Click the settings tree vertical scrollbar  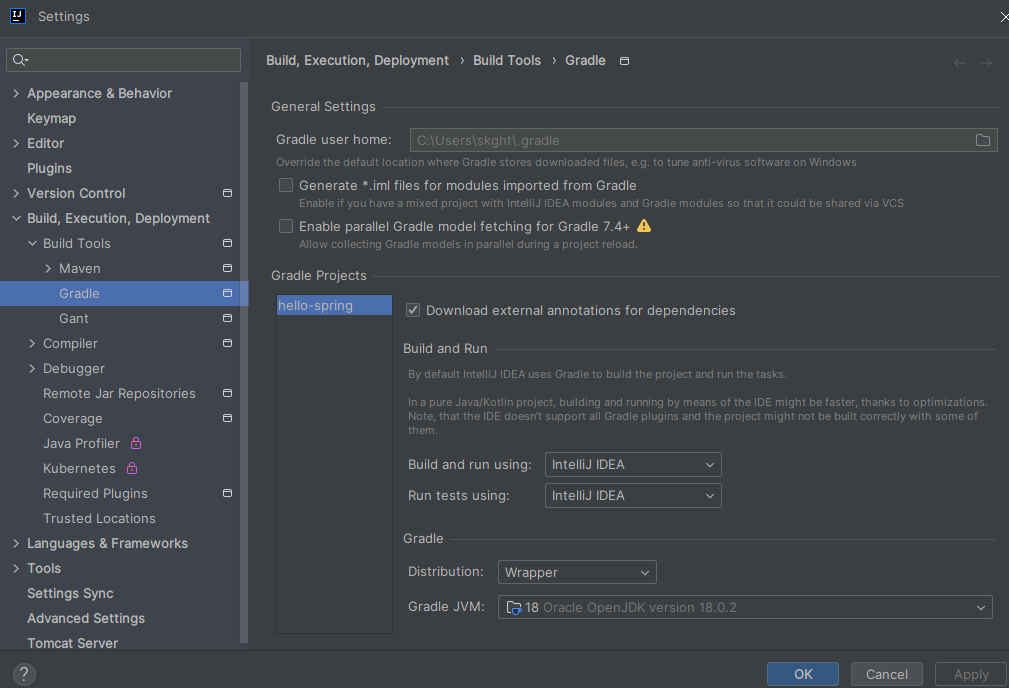[244, 362]
